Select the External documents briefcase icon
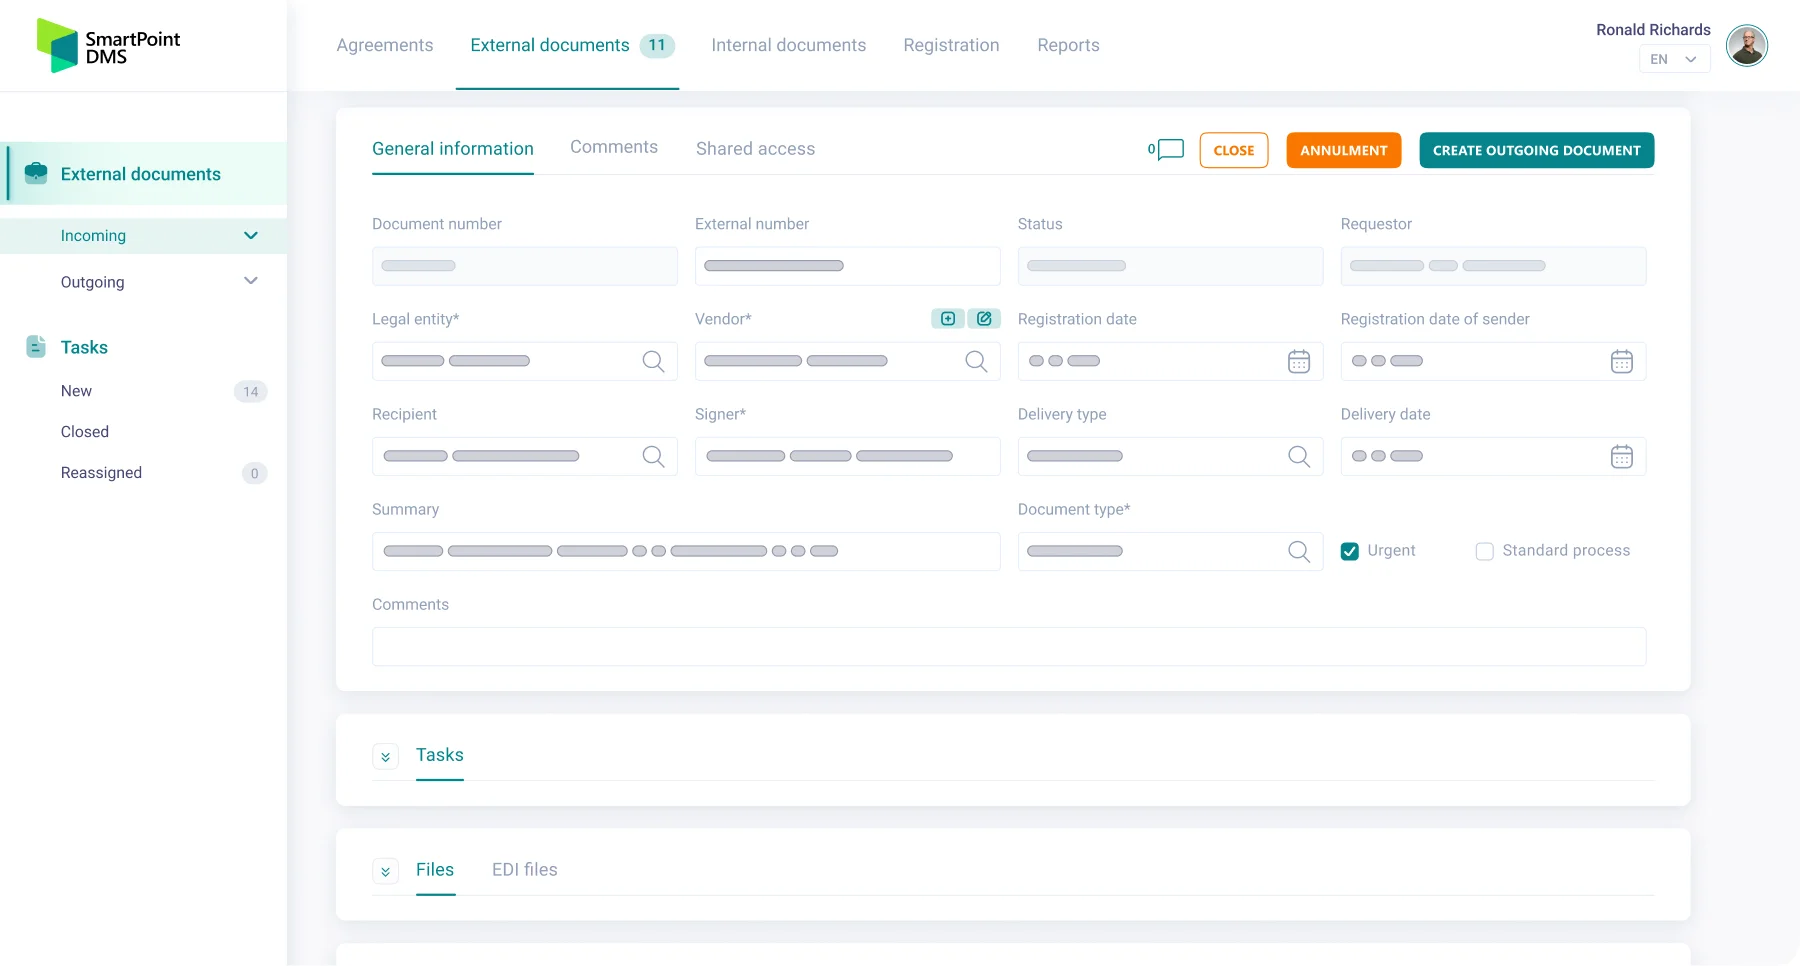Screen dimensions: 1800x966 [x=35, y=173]
